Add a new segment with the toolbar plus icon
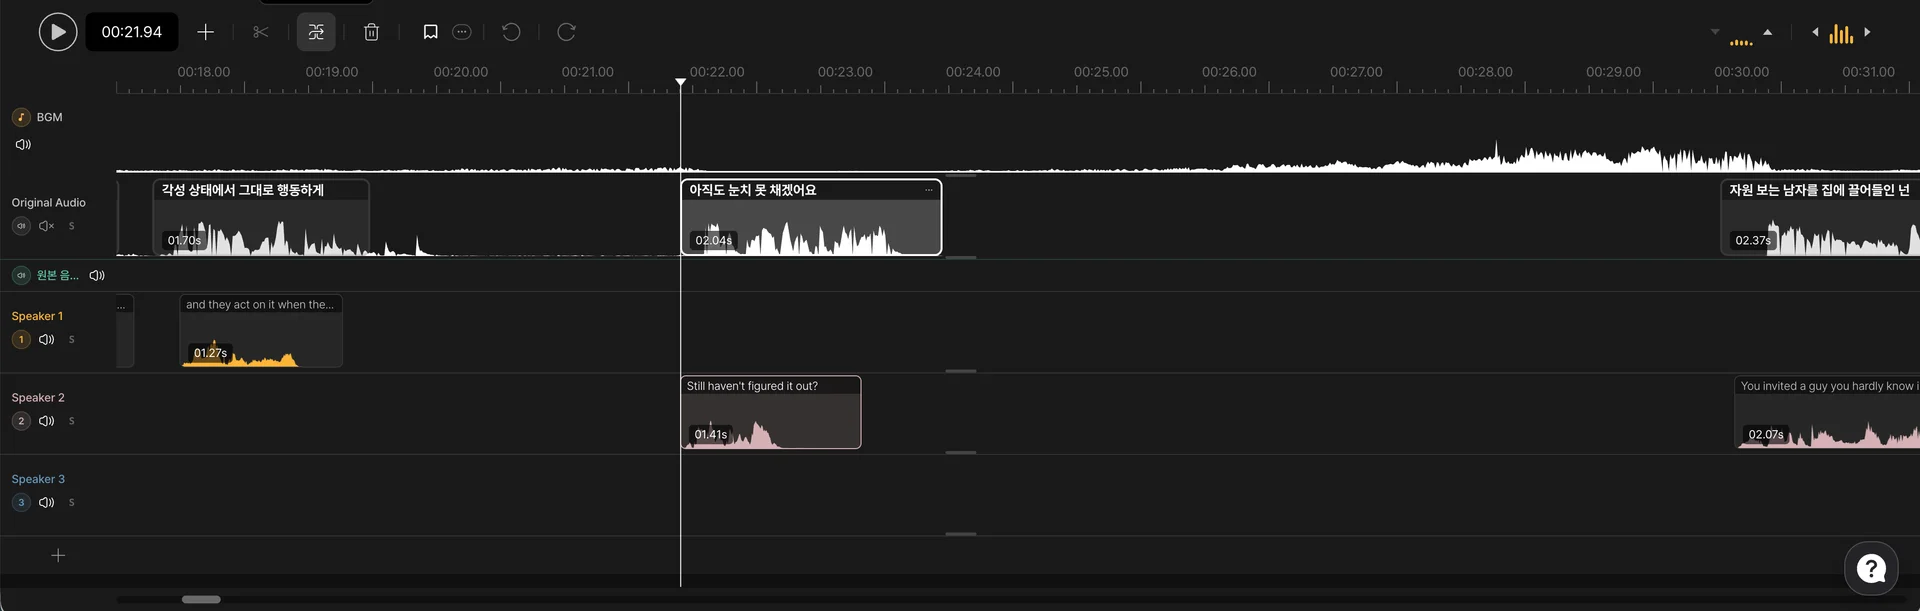 click(205, 32)
